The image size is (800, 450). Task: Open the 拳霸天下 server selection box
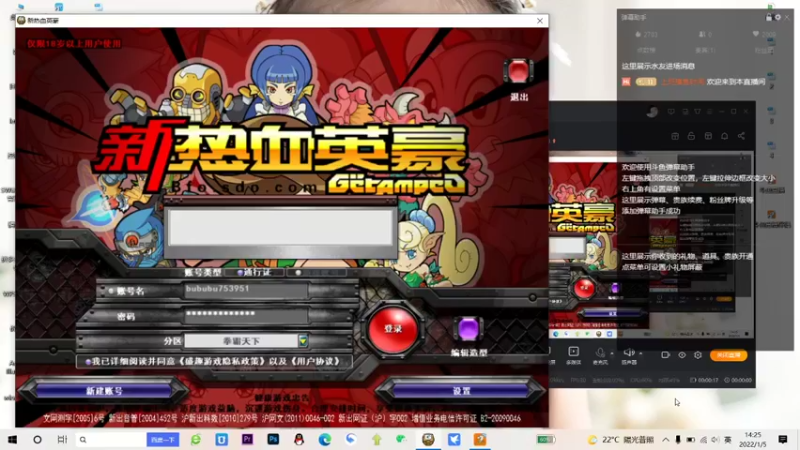coord(241,340)
